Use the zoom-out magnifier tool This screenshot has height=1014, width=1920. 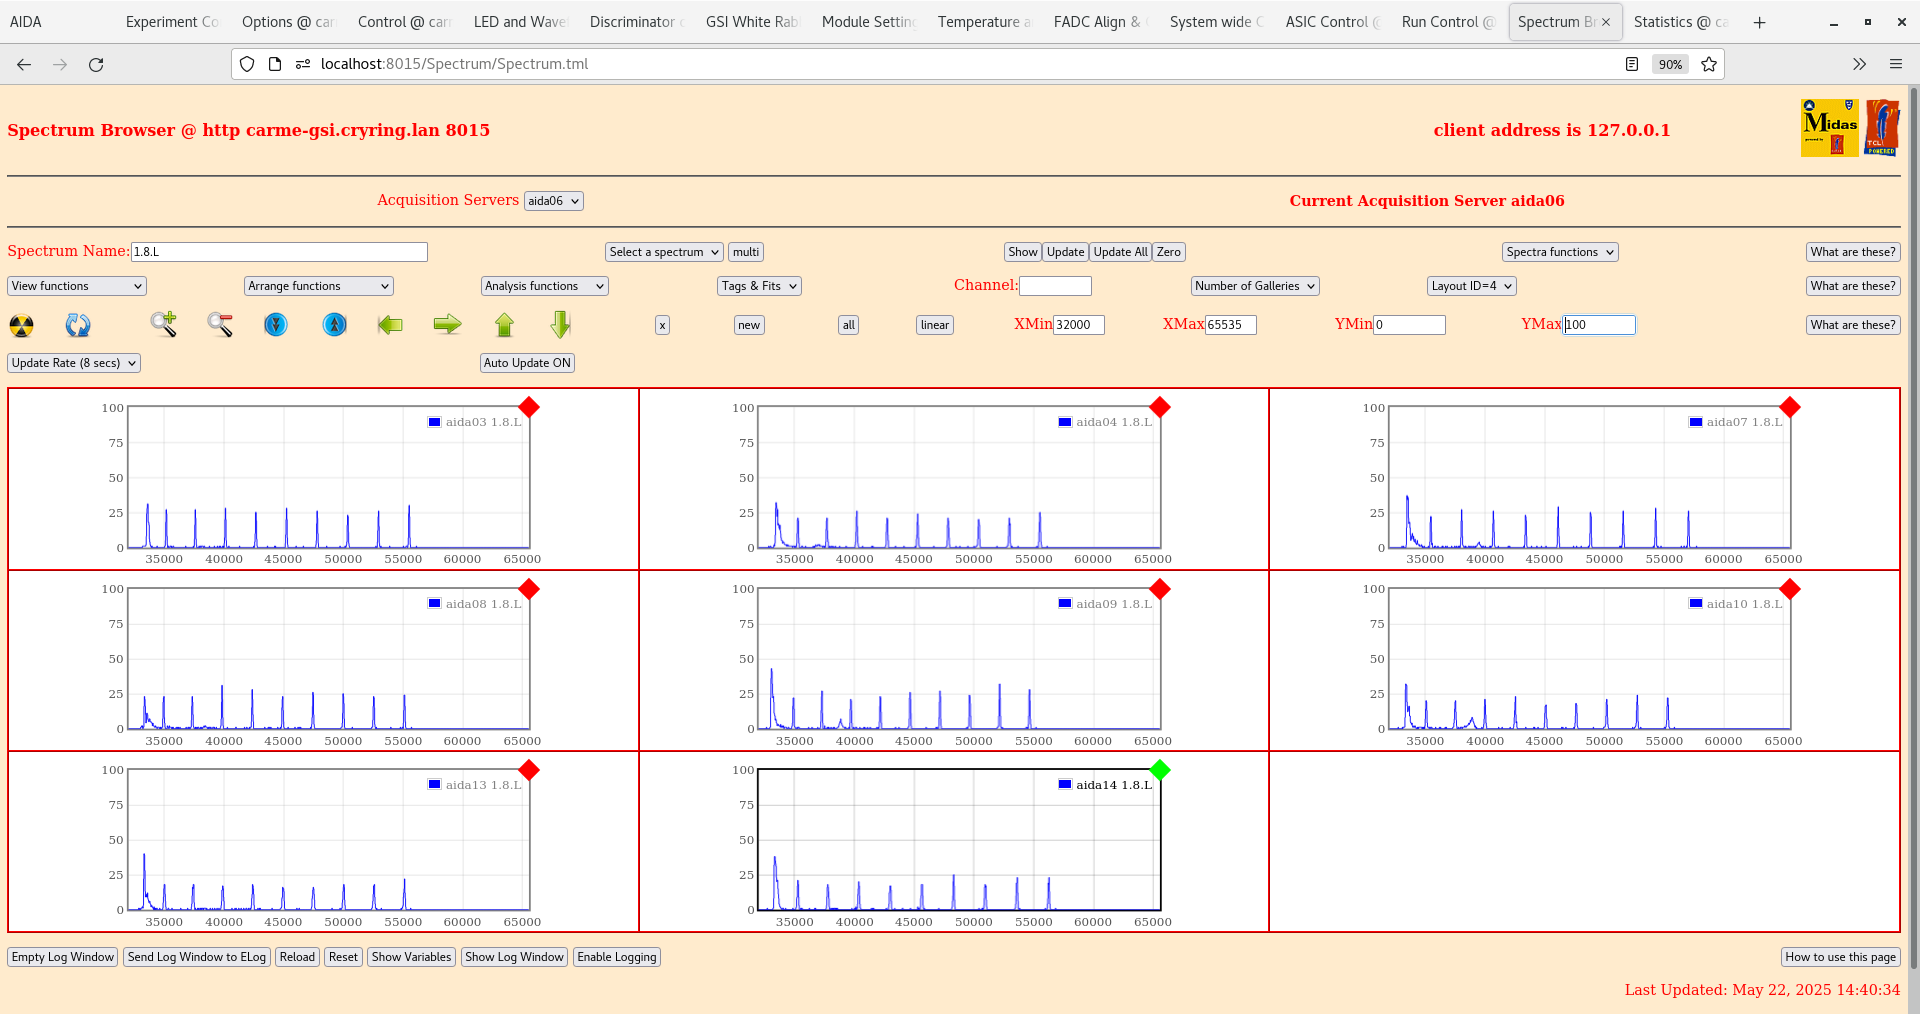[221, 325]
